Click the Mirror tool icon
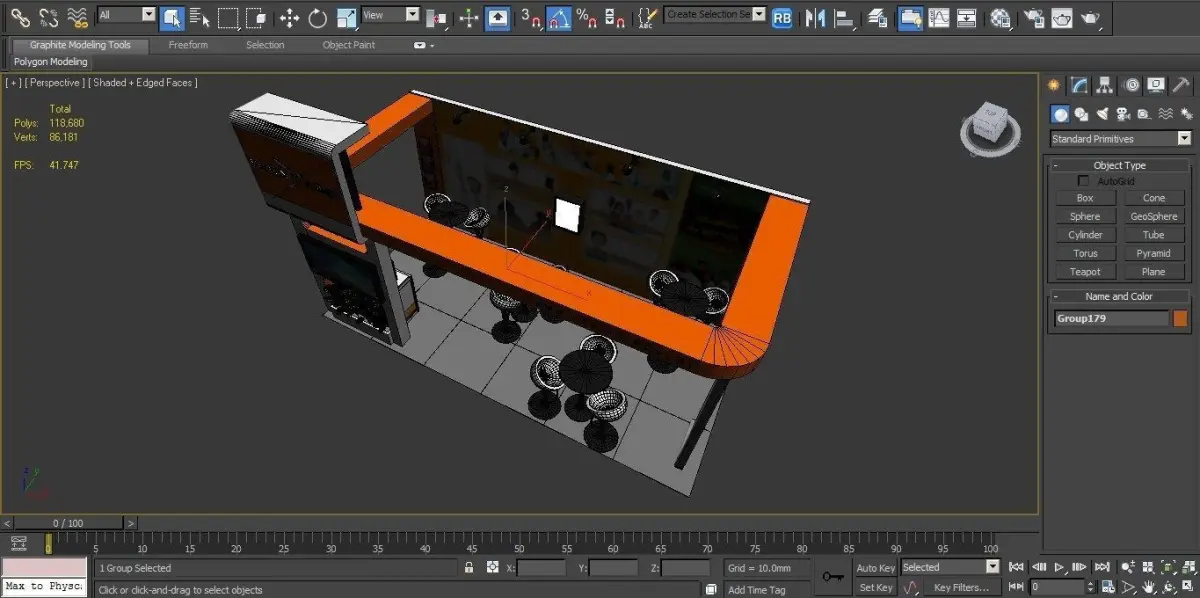 pos(816,17)
